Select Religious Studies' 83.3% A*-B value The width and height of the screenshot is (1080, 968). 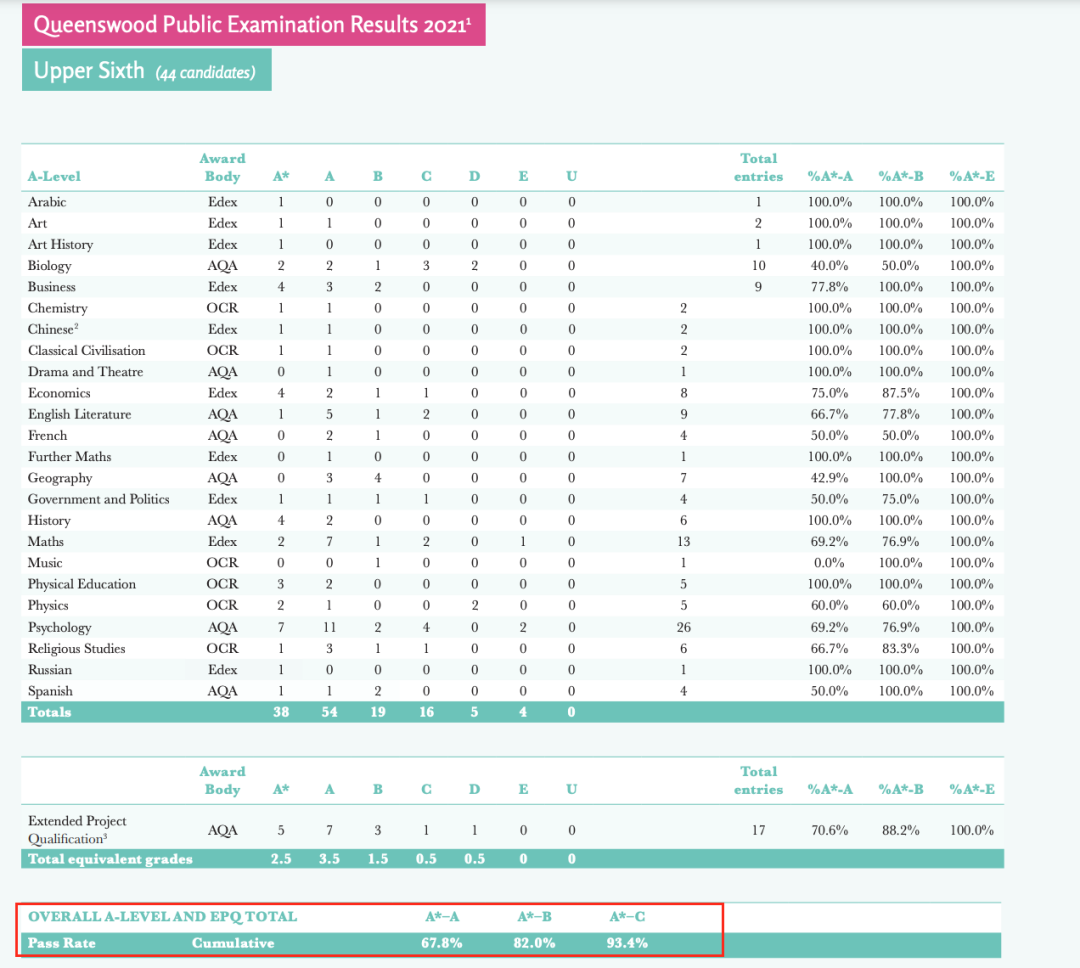tap(900, 649)
